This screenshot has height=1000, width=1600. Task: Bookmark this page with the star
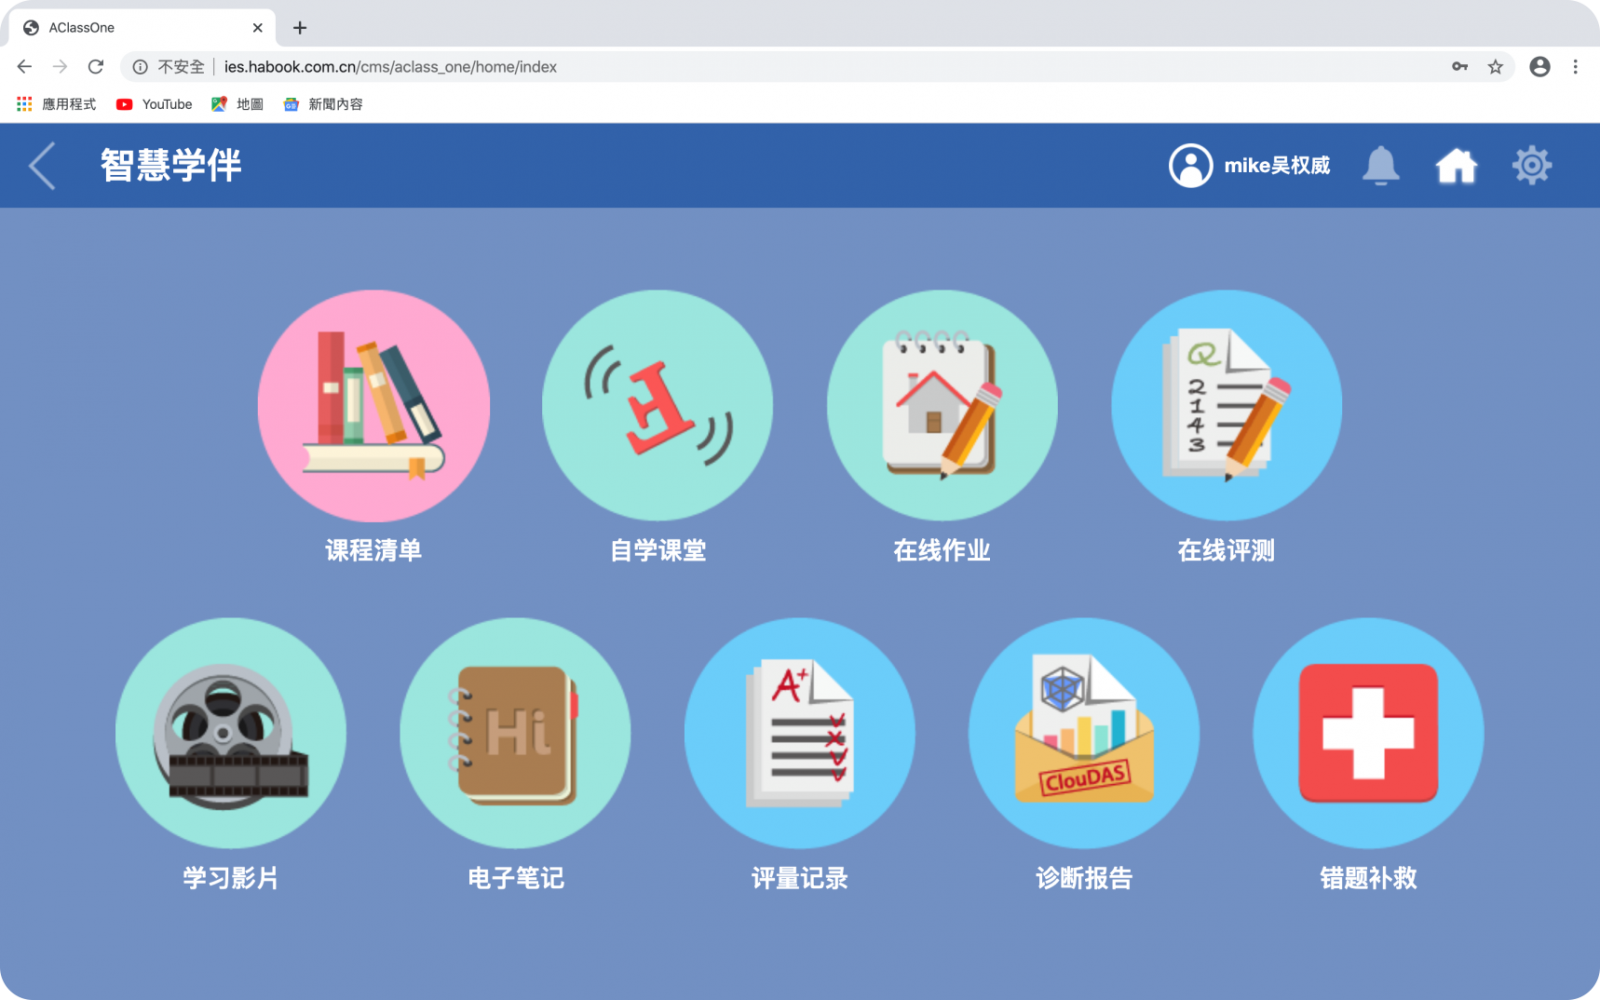[1495, 67]
